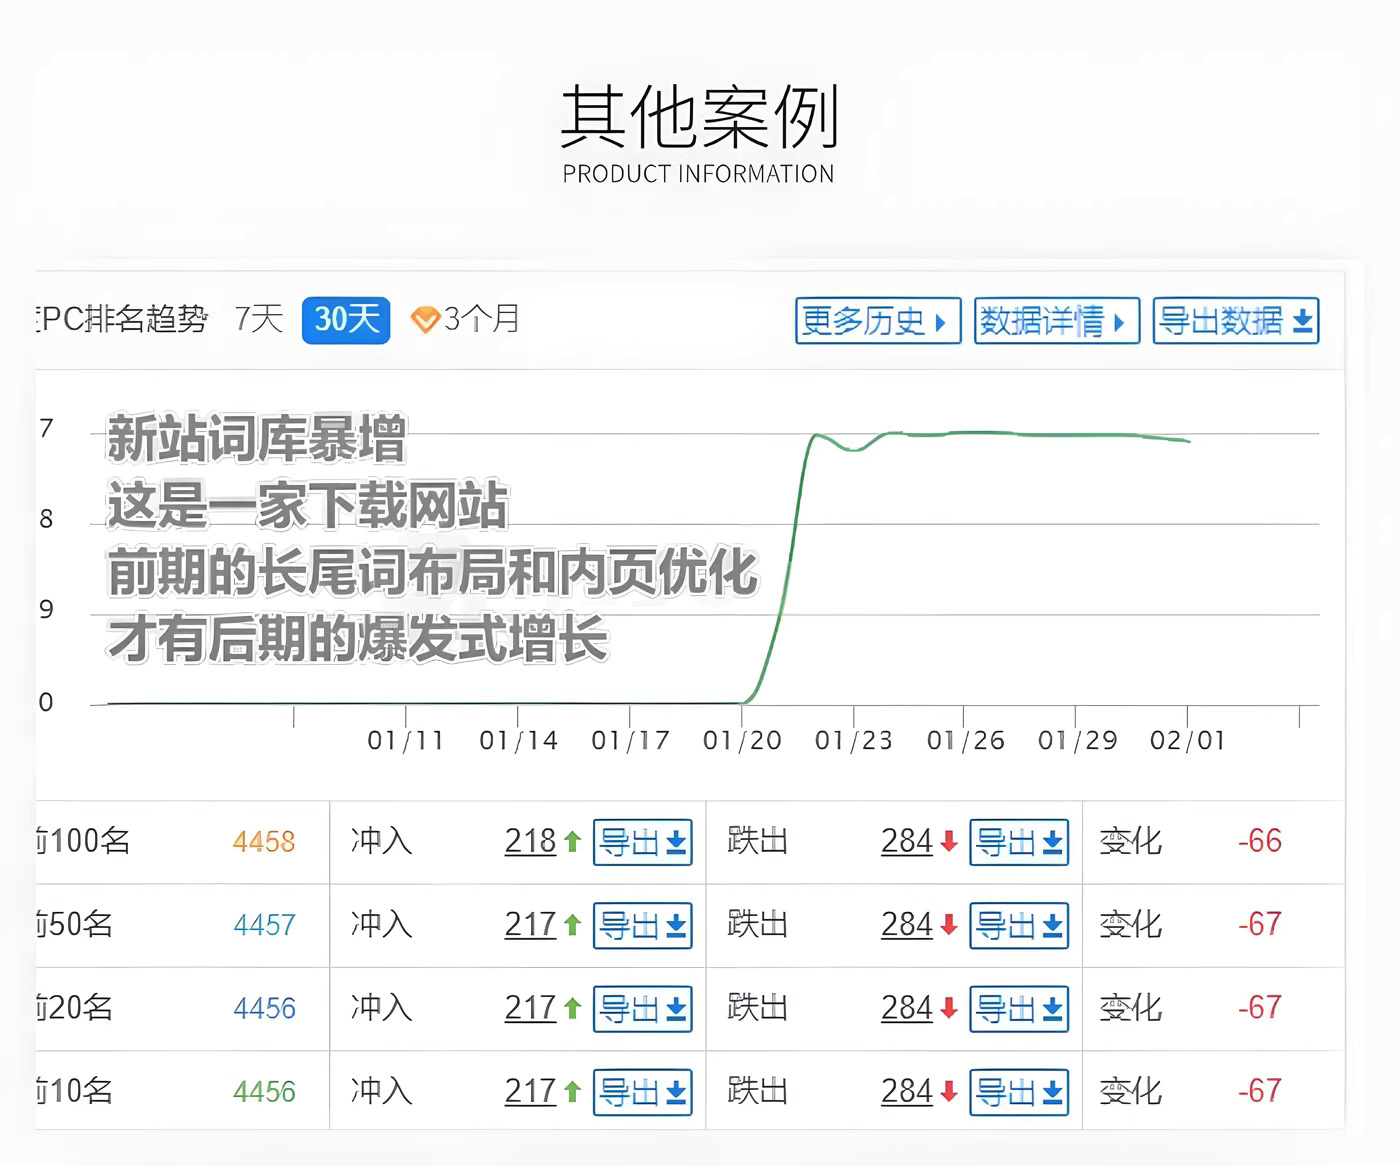Click the 4458 keyword count for top 100
Image resolution: width=1400 pixels, height=1166 pixels.
coord(264,842)
